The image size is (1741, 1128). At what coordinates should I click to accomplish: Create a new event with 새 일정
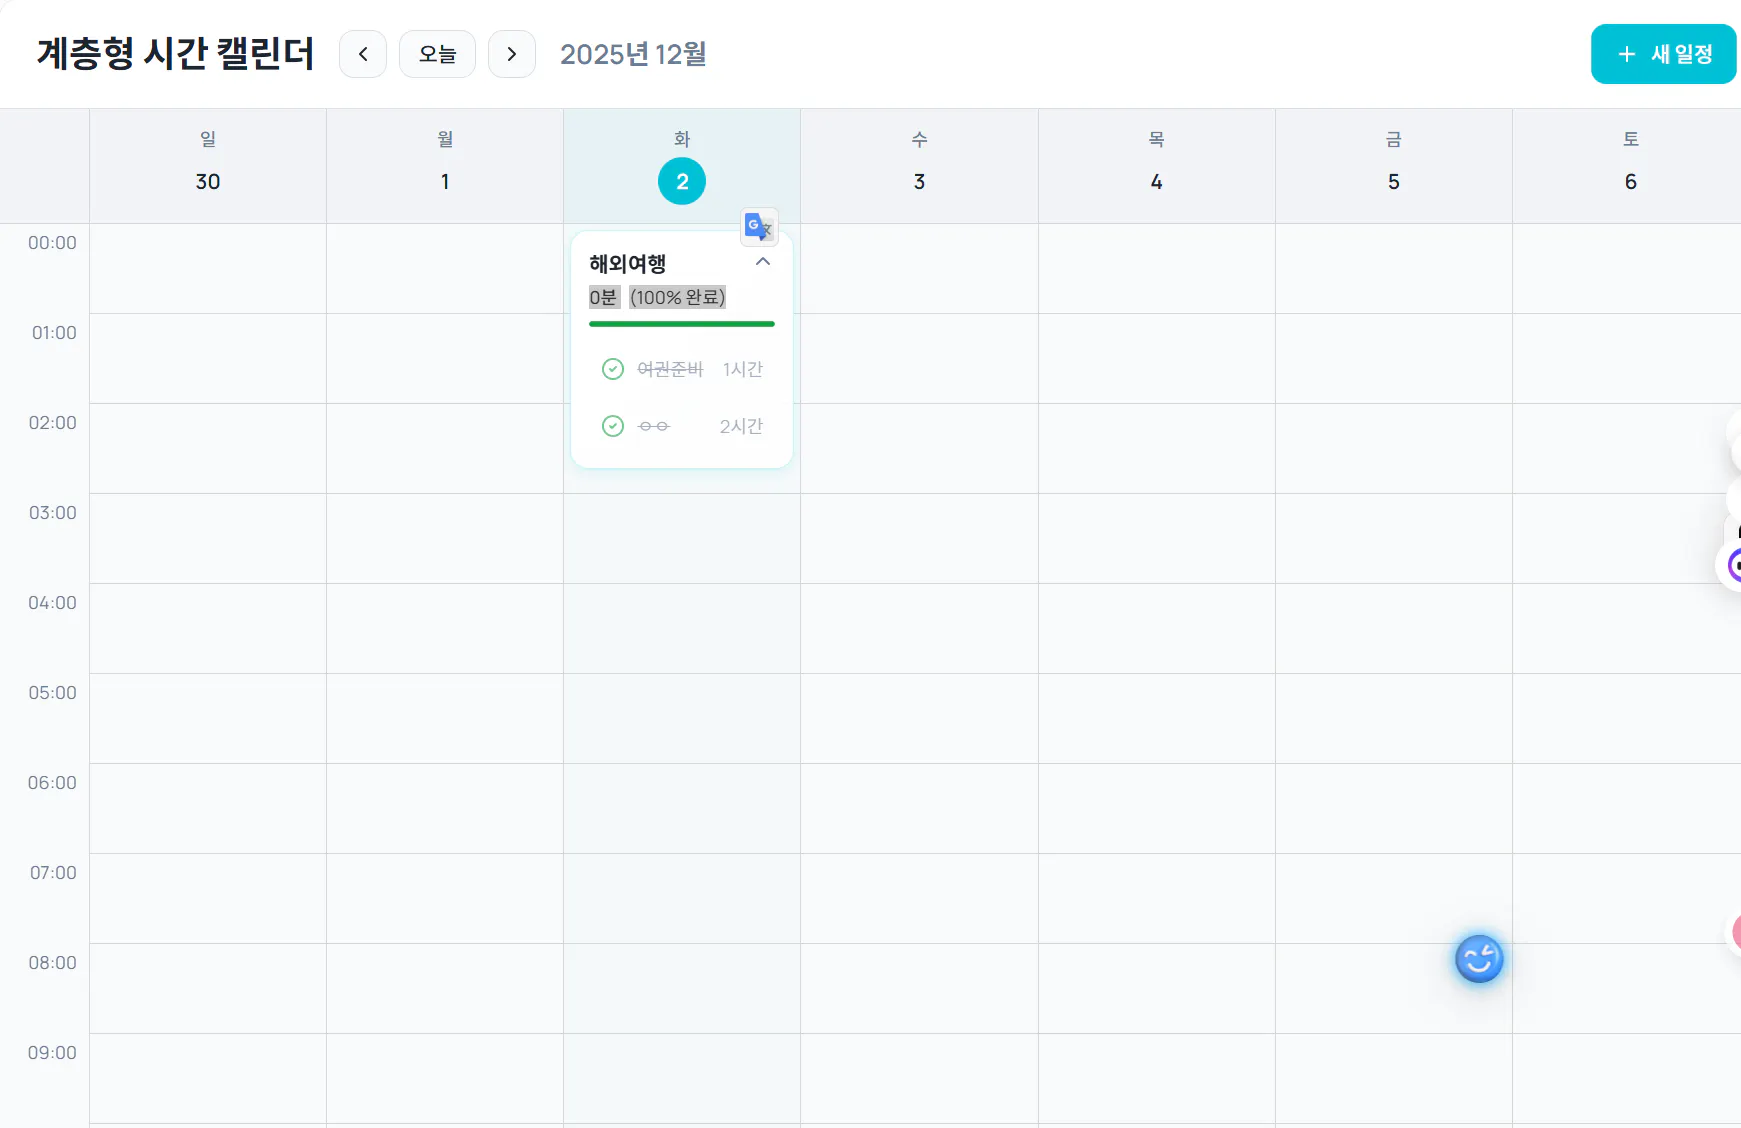[x=1664, y=54]
